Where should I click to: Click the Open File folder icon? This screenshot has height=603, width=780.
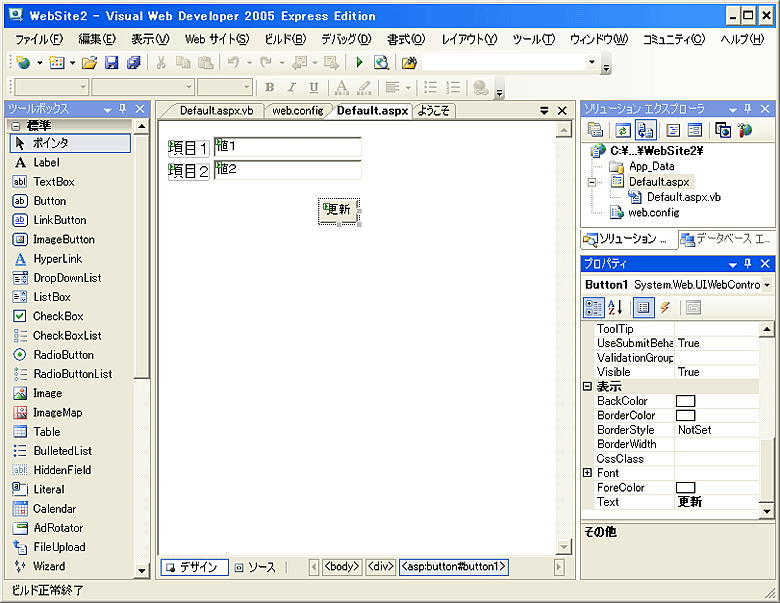(x=89, y=63)
